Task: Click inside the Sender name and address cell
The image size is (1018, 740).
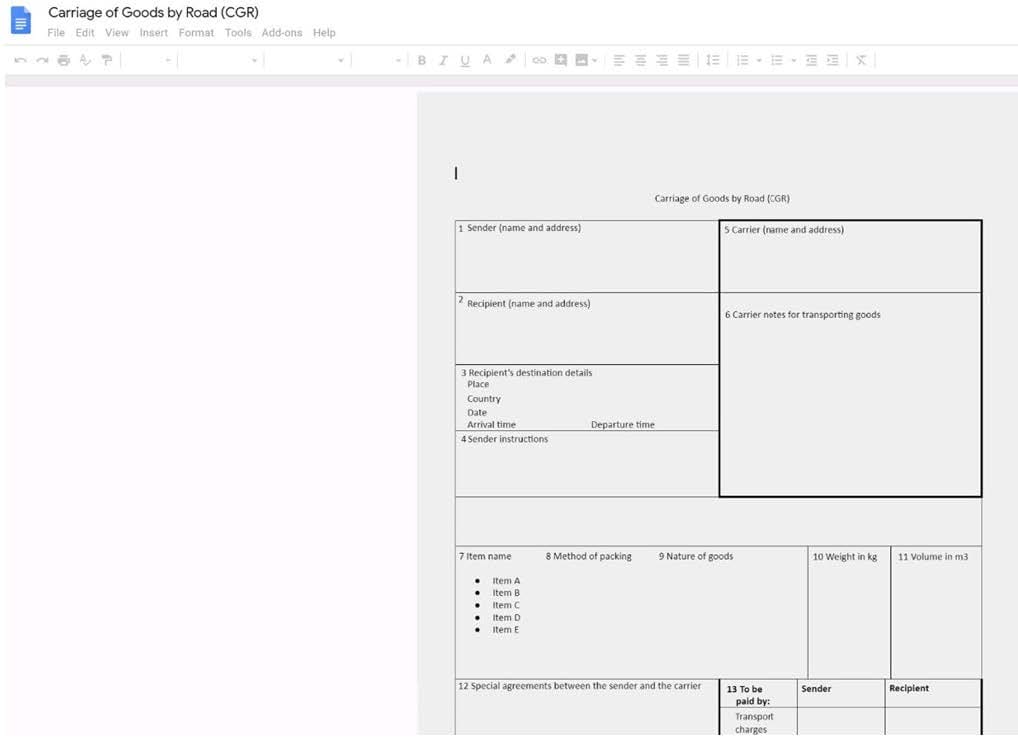Action: 586,262
